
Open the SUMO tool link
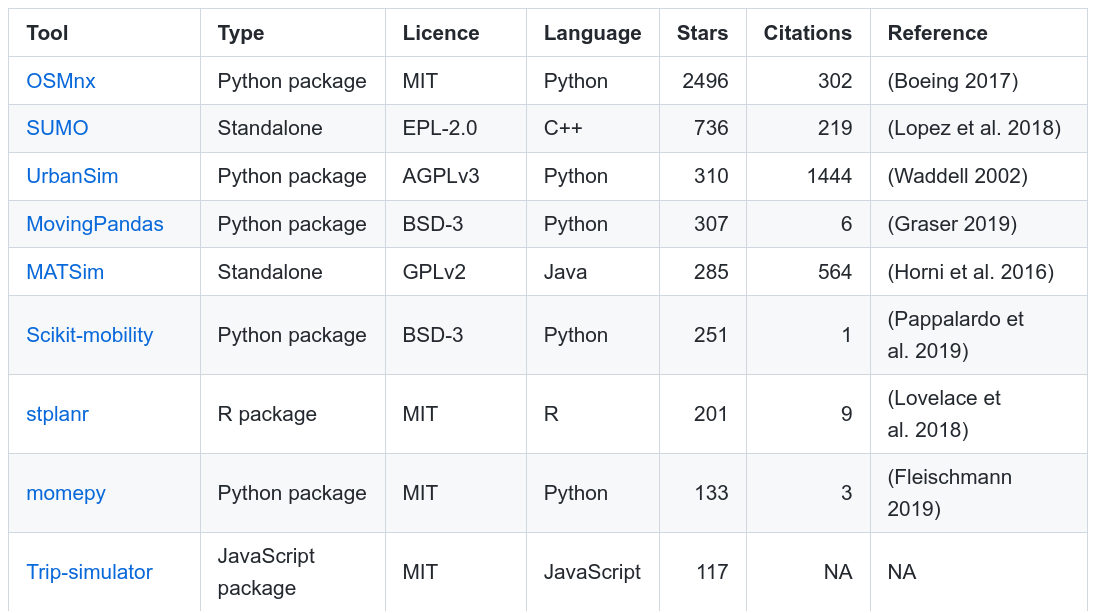tap(57, 128)
